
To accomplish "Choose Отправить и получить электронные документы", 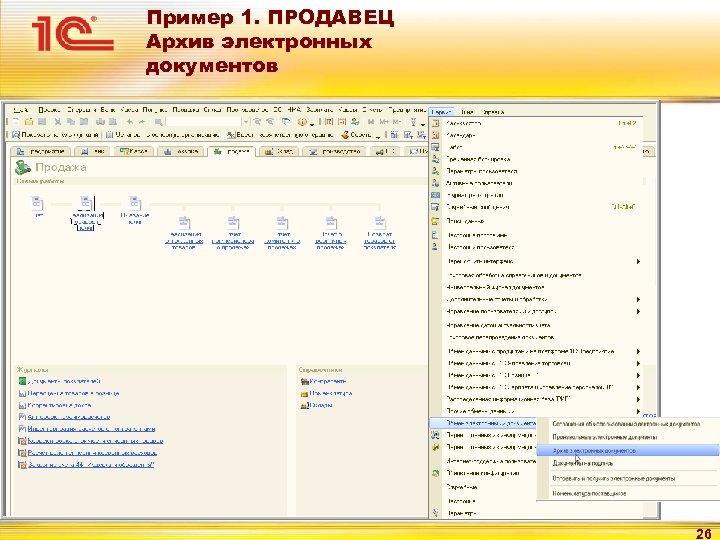I will tap(613, 478).
